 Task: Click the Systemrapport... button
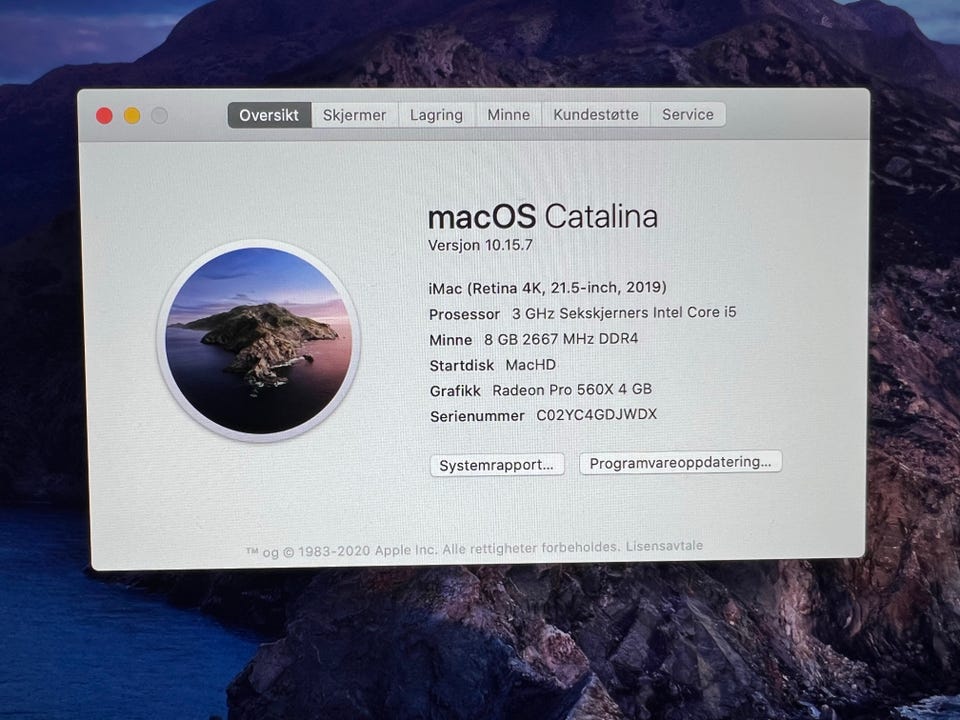pos(497,465)
